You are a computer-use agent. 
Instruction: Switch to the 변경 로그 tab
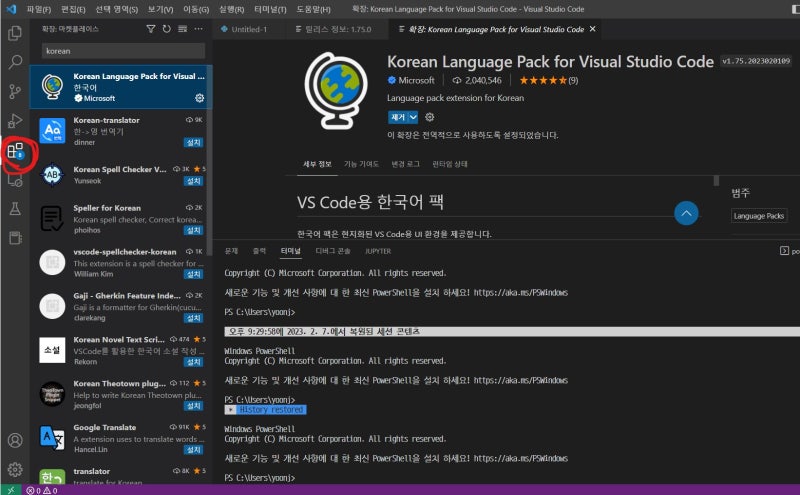click(405, 163)
